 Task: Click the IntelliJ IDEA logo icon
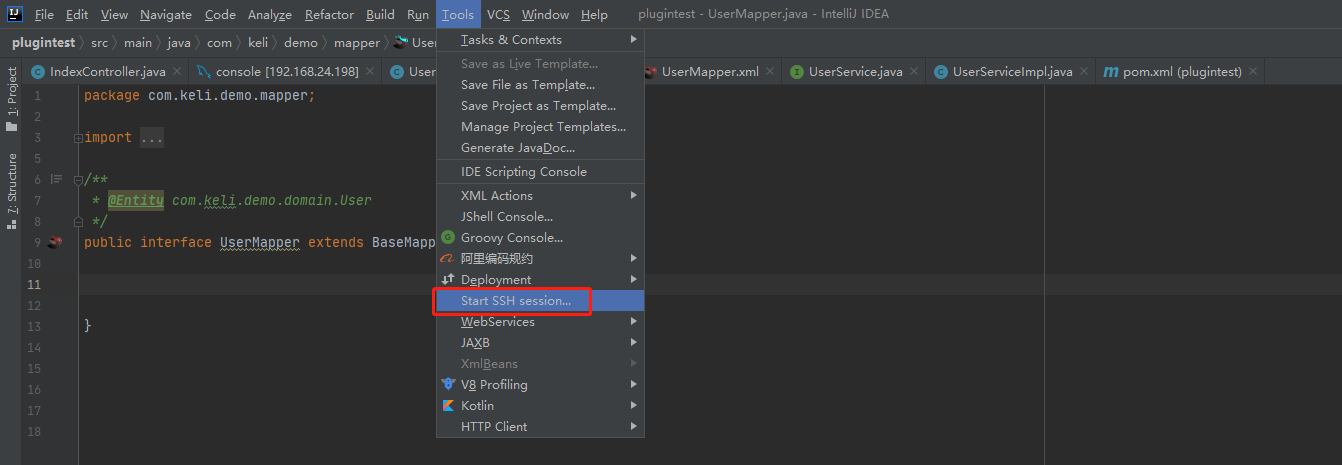point(14,14)
